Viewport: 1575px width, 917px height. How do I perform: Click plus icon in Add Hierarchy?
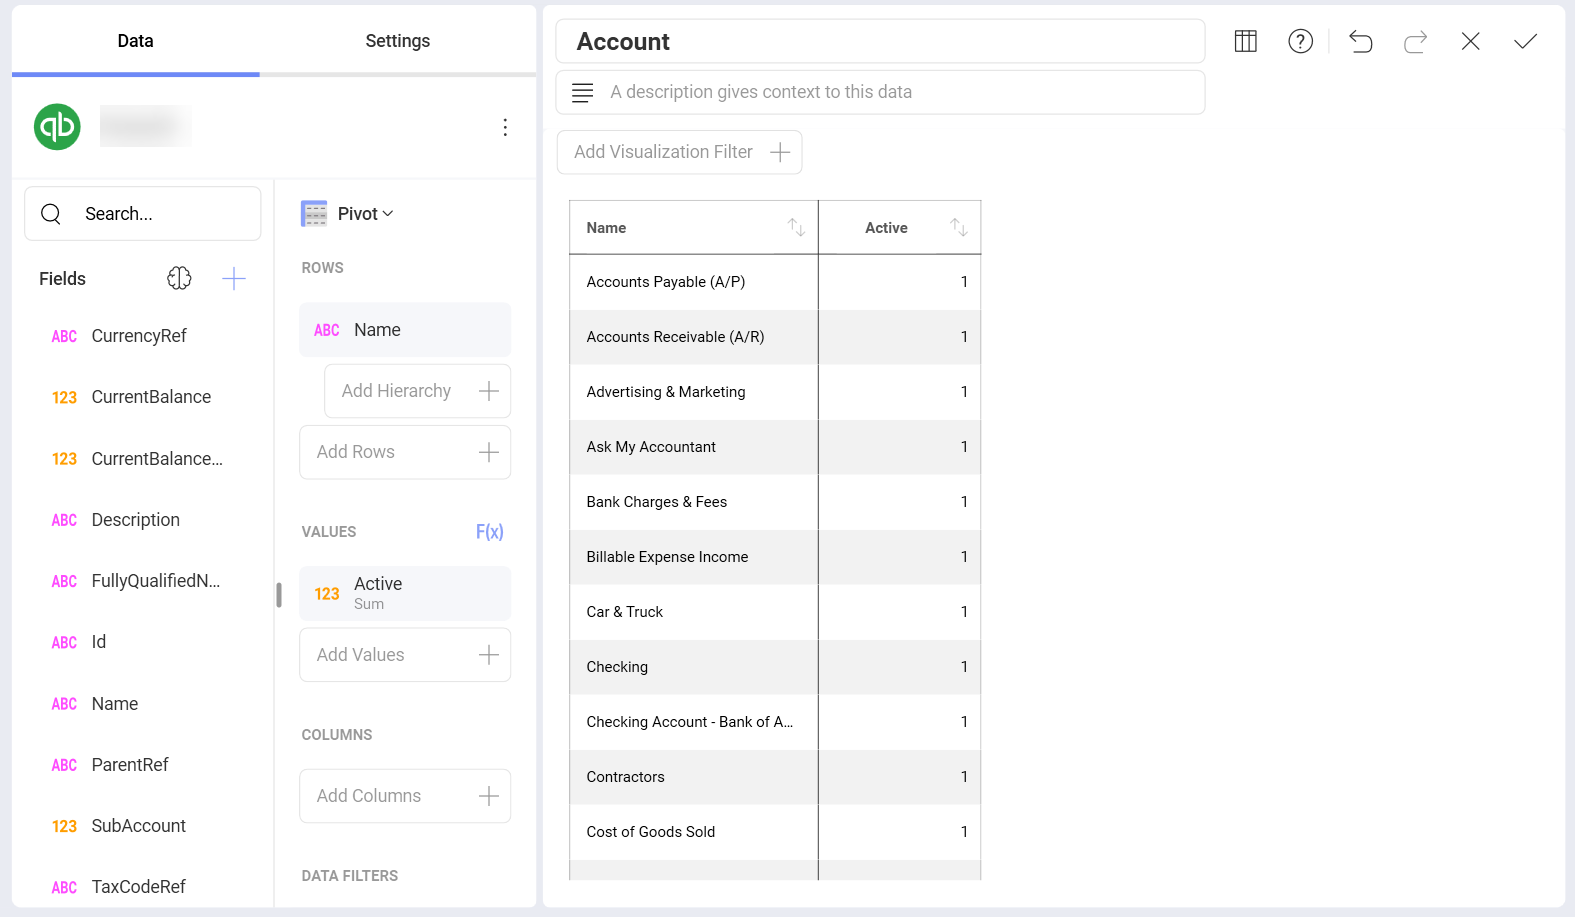(x=489, y=391)
